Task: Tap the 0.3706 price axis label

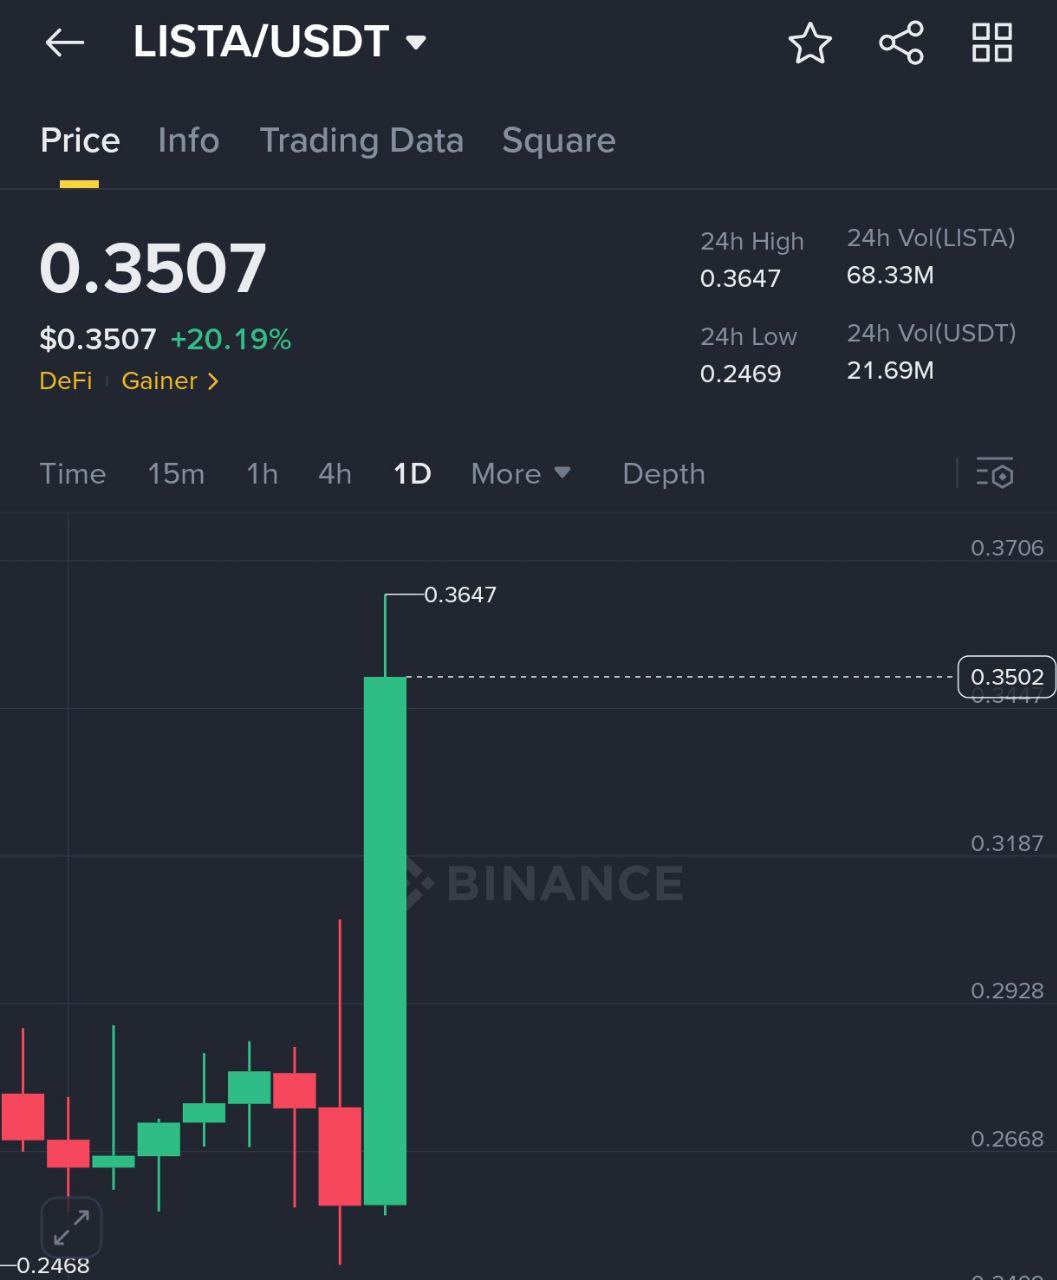Action: tap(1007, 548)
